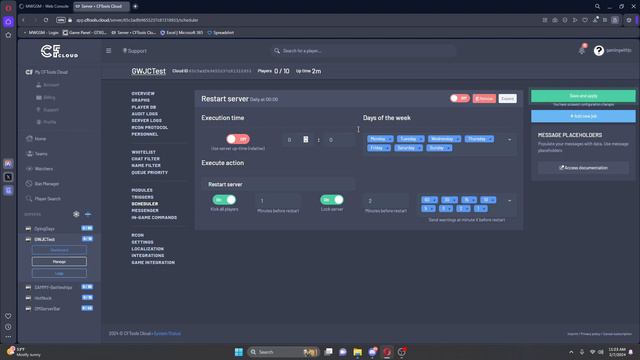Remove the Monday day tag
Viewport: 640px width, 360px height.
coord(390,139)
